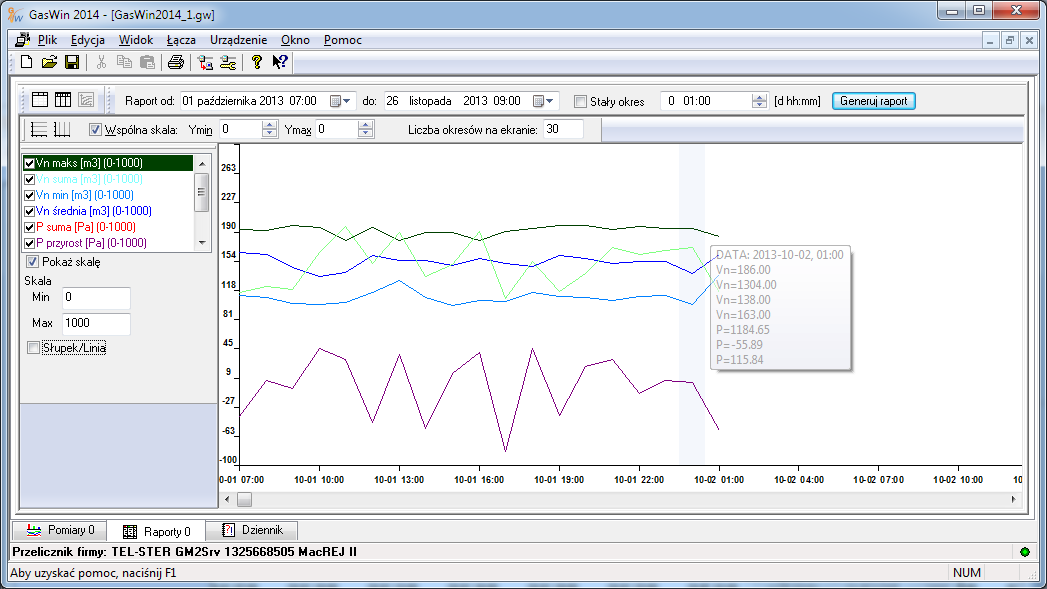Viewport: 1047px width, 589px height.
Task: Toggle Wspólna skala checkbox
Action: (x=95, y=130)
